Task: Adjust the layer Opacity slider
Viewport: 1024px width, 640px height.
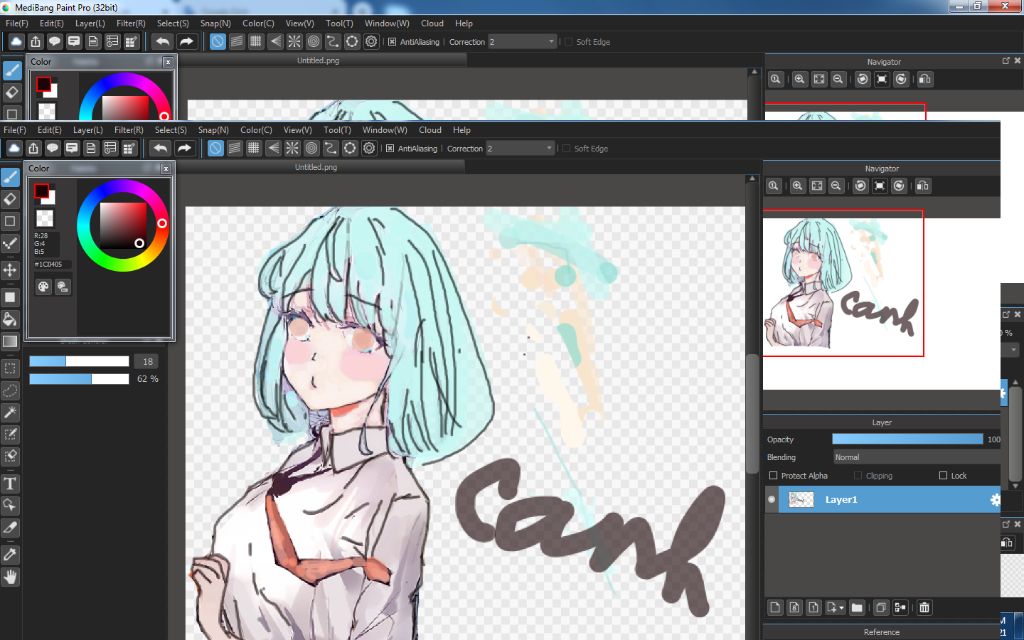Action: click(908, 440)
